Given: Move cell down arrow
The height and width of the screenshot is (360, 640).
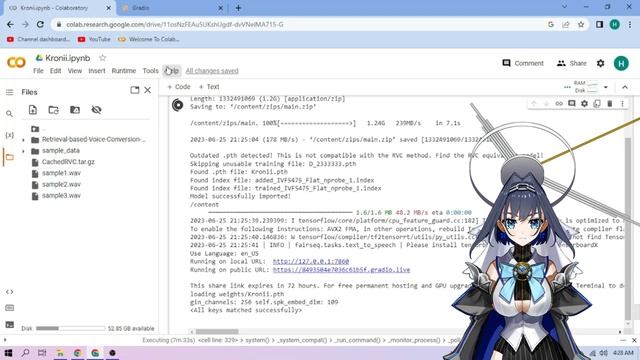Looking at the screenshot, I should (546, 104).
